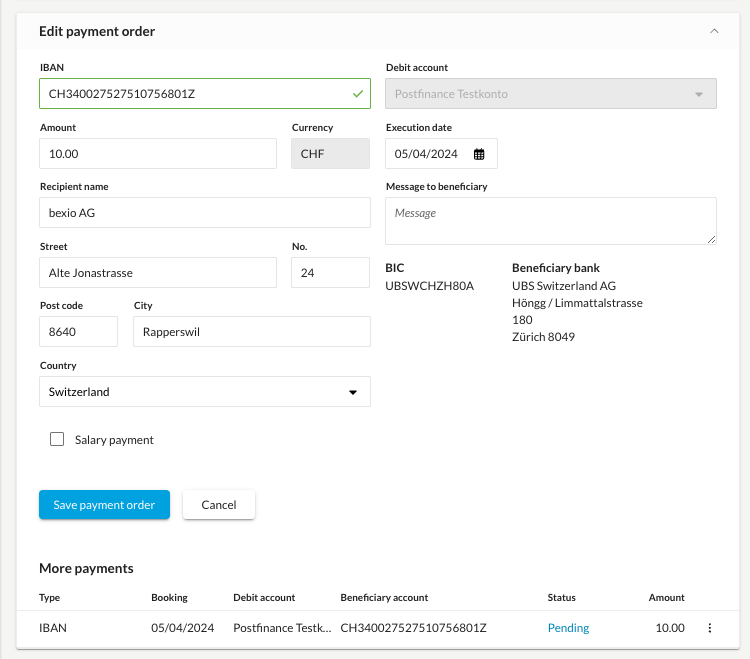750x659 pixels.
Task: Click booking date 05/04/2024 in the payments table
Action: 183,628
